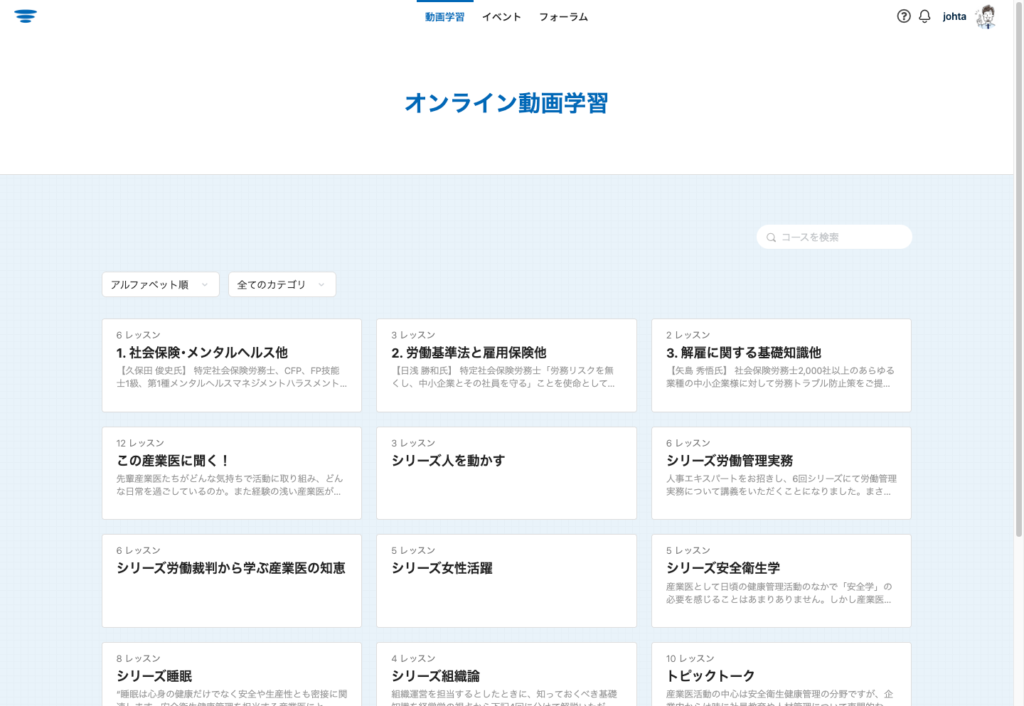Click the johta user avatar image
Screen dimensions: 1024x706
click(986, 16)
